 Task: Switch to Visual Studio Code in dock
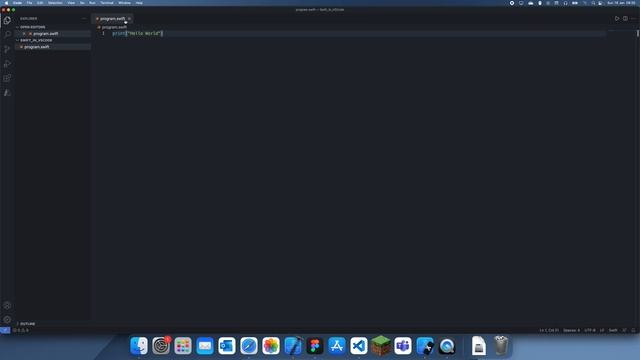pyautogui.click(x=359, y=346)
